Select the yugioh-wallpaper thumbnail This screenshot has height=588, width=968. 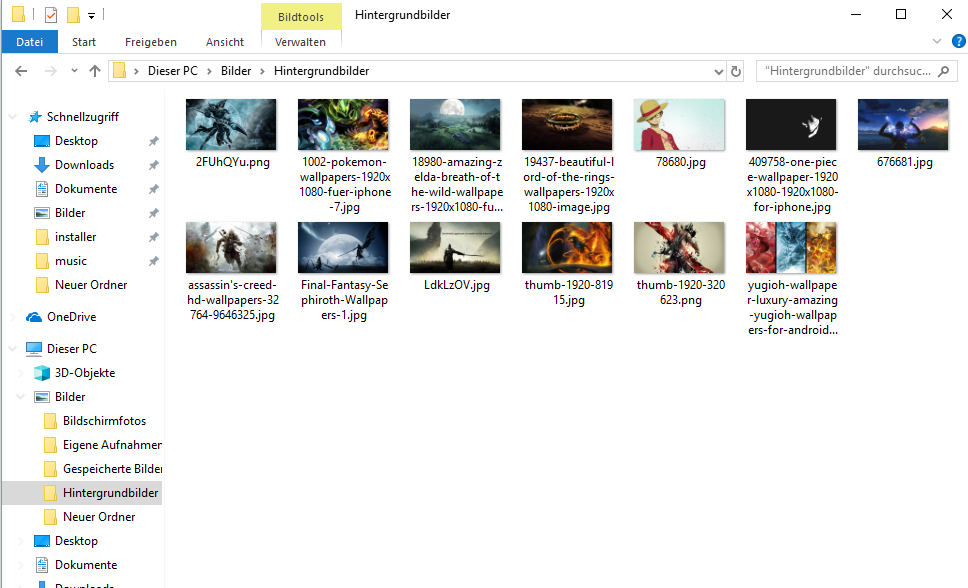(791, 248)
